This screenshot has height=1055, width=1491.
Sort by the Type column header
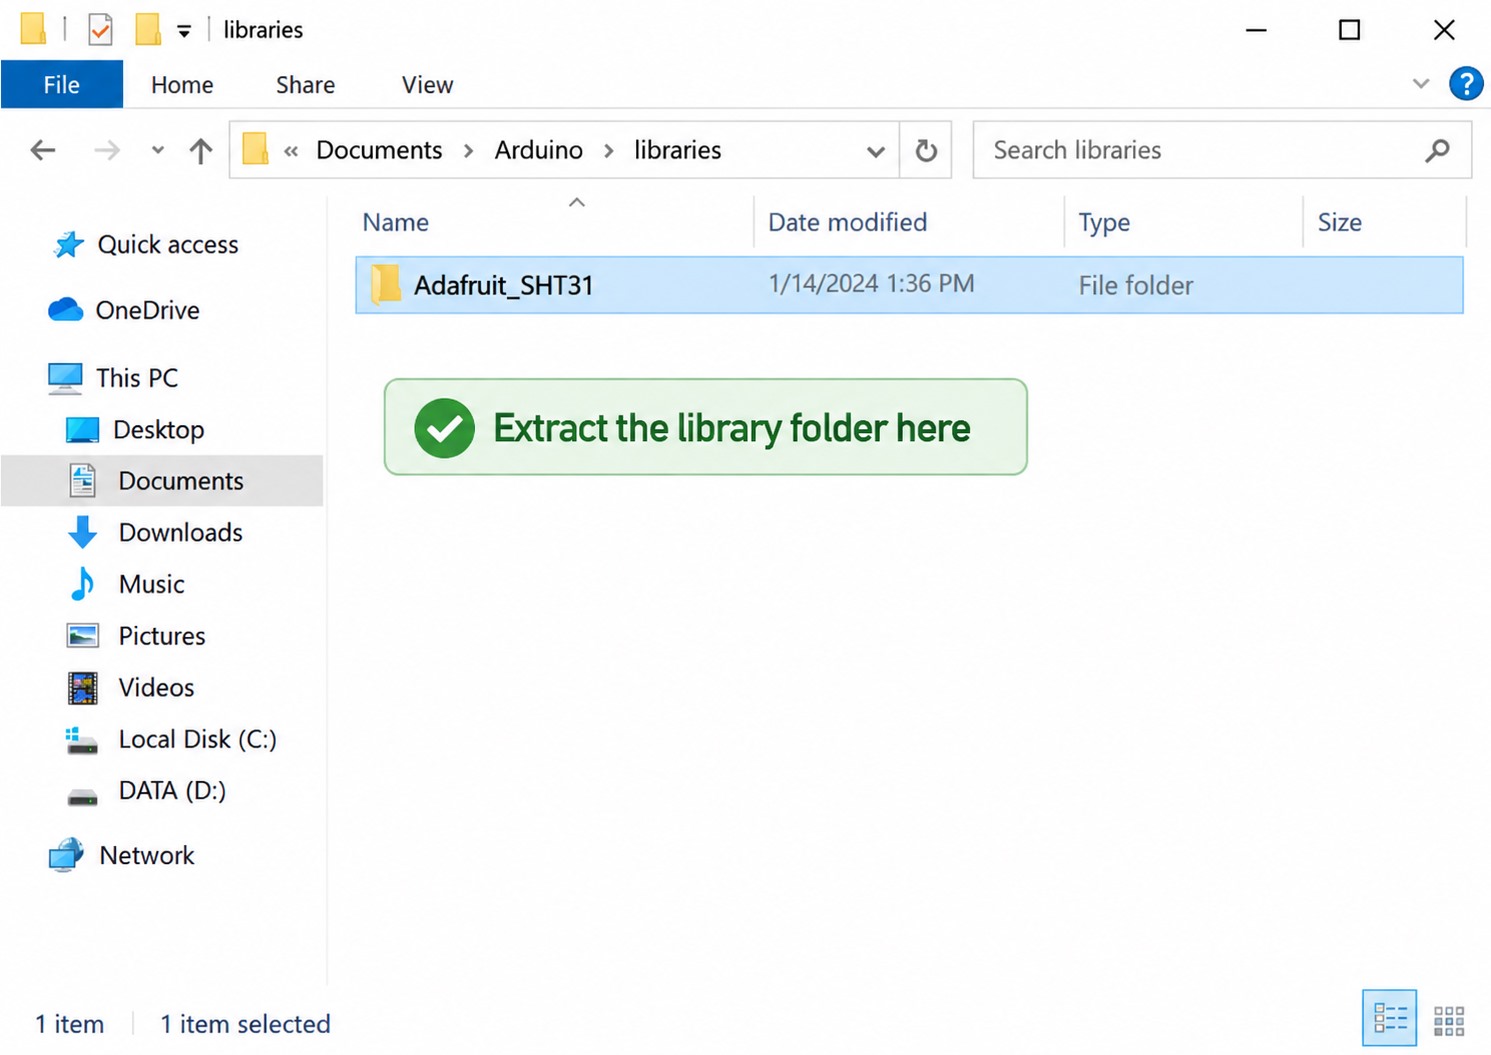[1104, 222]
